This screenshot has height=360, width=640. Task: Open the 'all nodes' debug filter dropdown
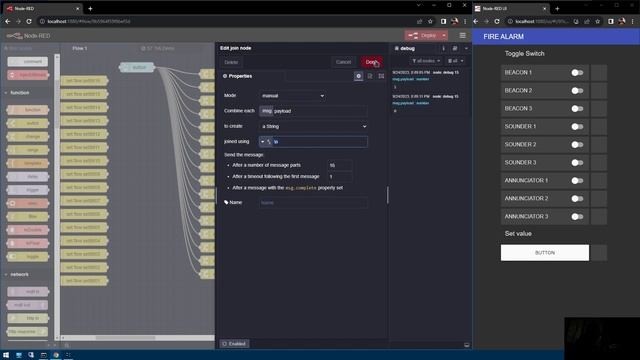pyautogui.click(x=426, y=61)
